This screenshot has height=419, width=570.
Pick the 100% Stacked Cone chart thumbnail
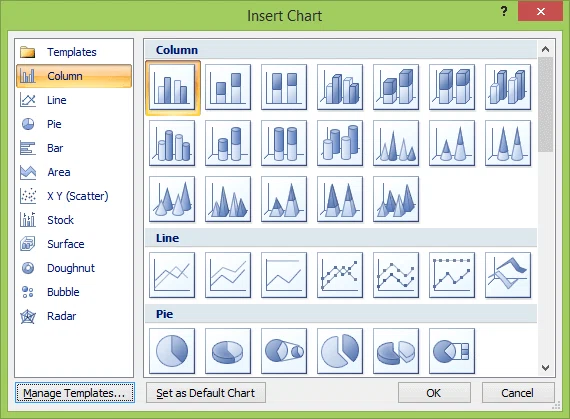508,144
